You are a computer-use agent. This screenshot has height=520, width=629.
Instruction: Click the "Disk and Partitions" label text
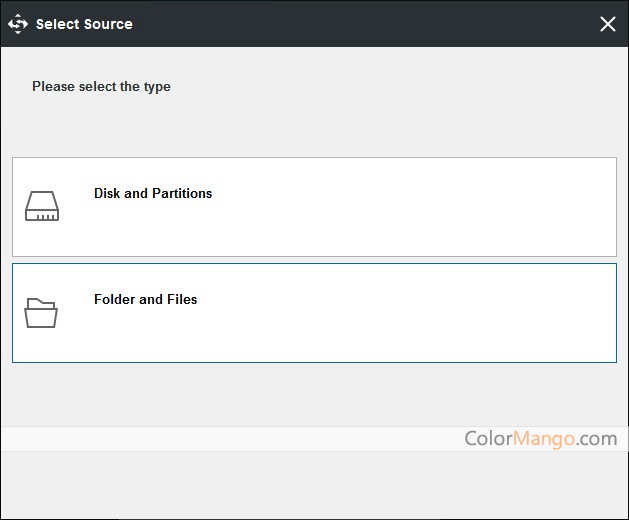pyautogui.click(x=153, y=193)
